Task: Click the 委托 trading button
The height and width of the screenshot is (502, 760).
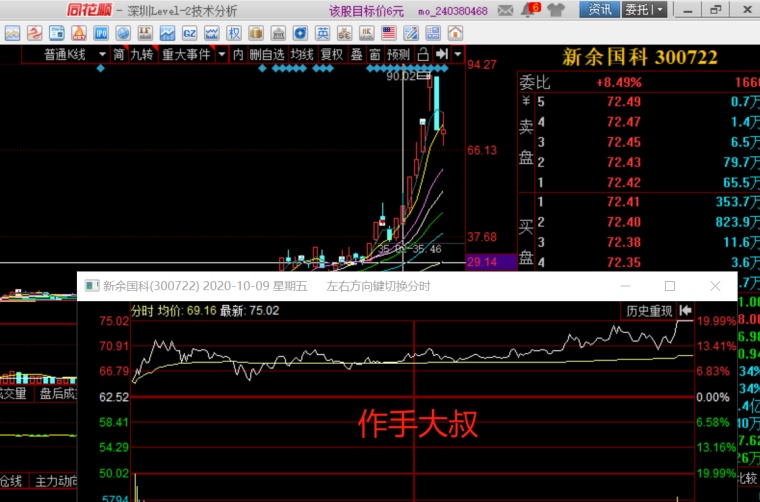Action: (638, 9)
